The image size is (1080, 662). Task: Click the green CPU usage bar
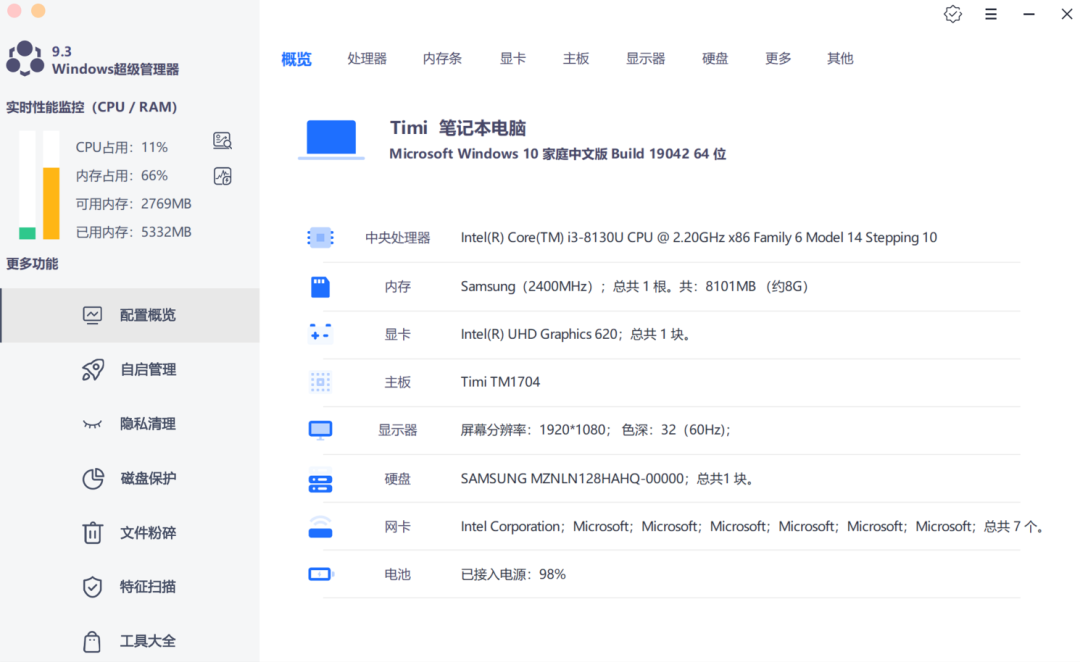click(x=27, y=233)
